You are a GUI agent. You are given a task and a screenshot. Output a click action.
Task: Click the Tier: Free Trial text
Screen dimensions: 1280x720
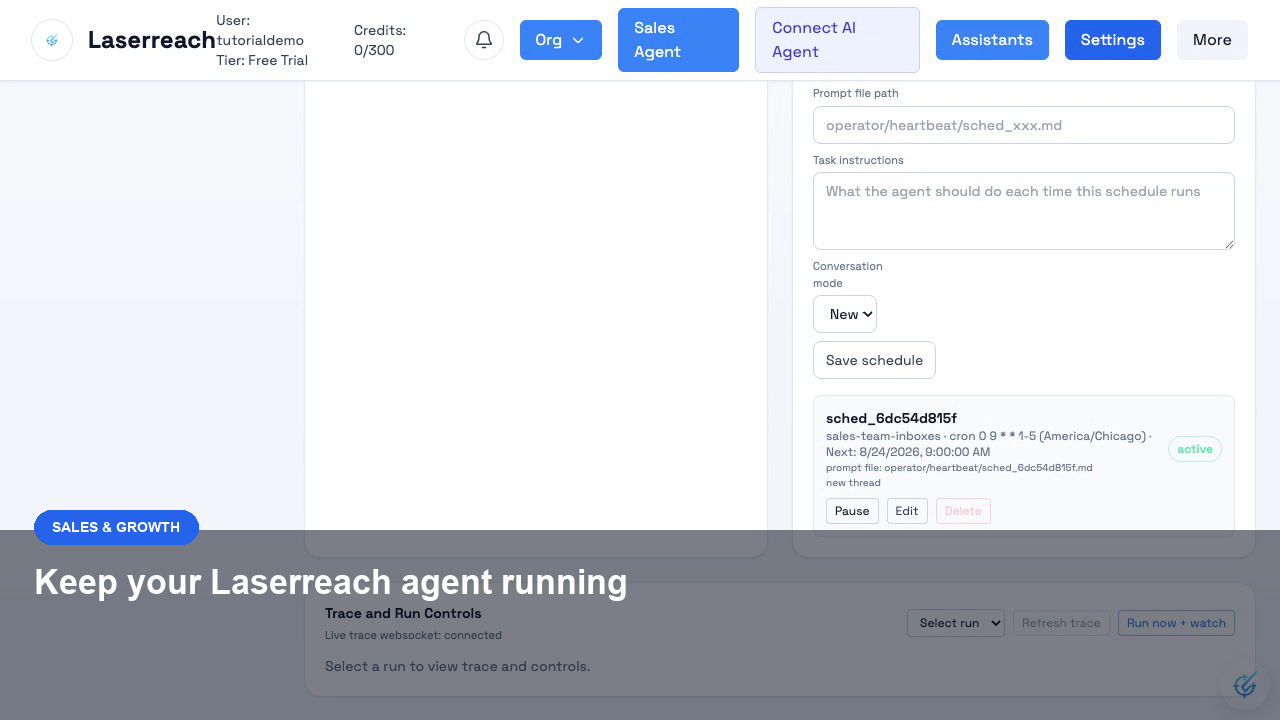[x=262, y=60]
